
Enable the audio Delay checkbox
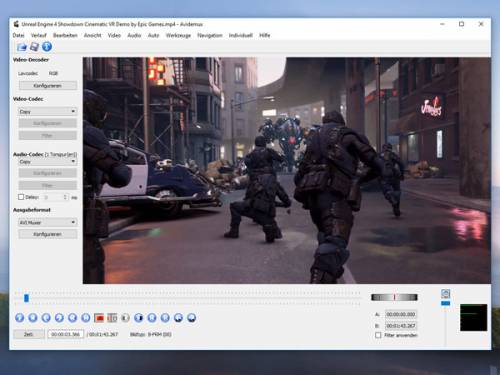pyautogui.click(x=21, y=197)
